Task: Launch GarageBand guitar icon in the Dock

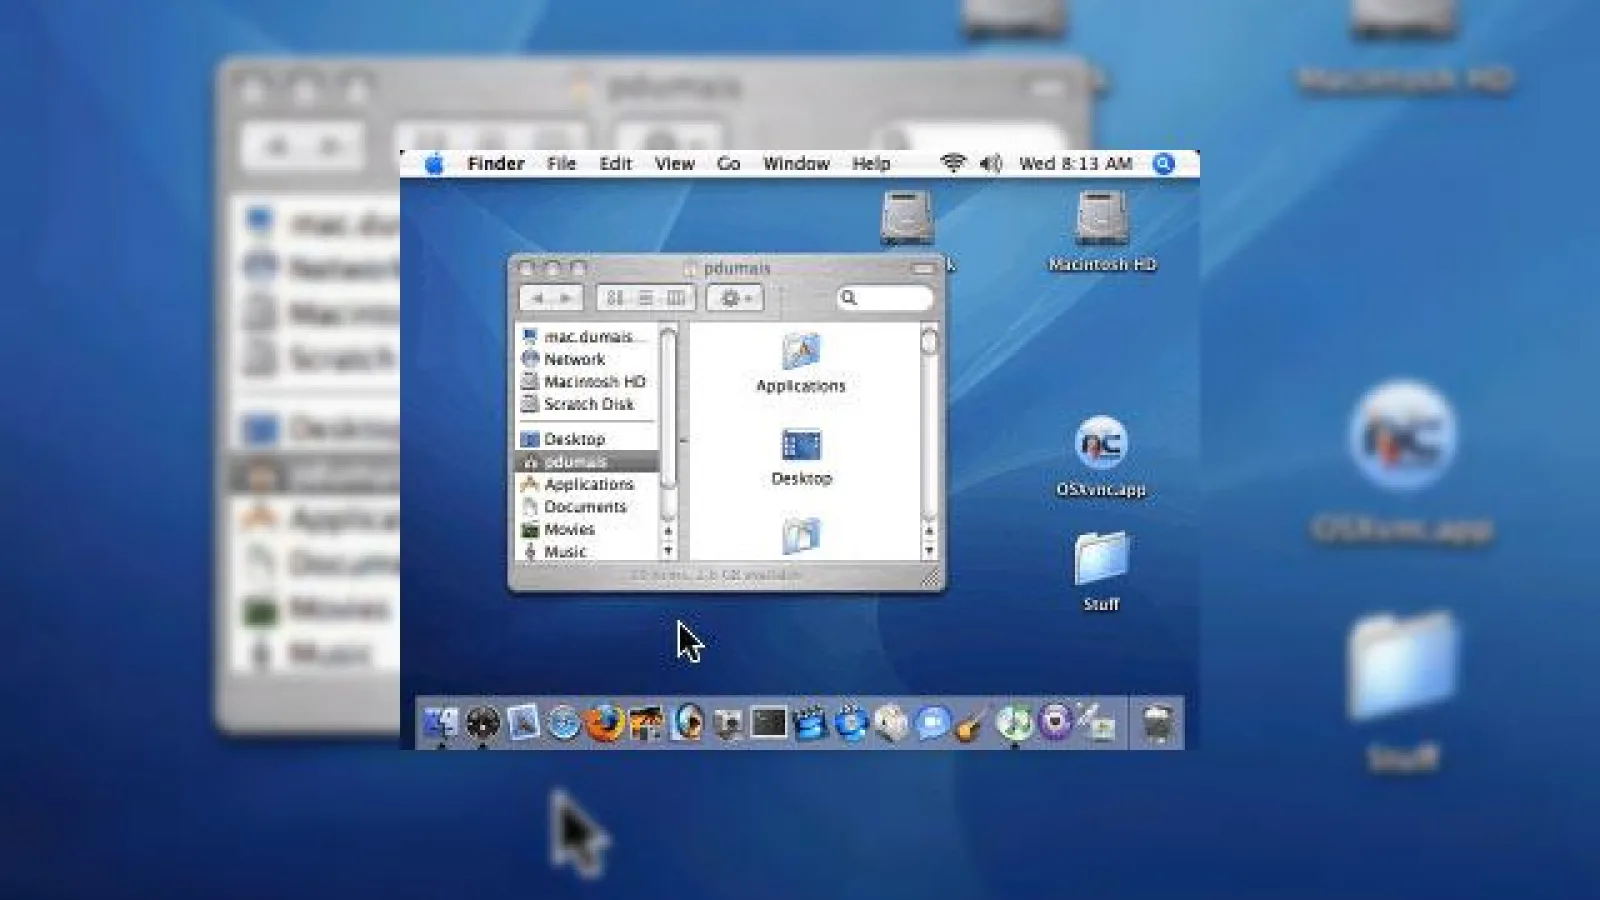Action: click(x=972, y=723)
